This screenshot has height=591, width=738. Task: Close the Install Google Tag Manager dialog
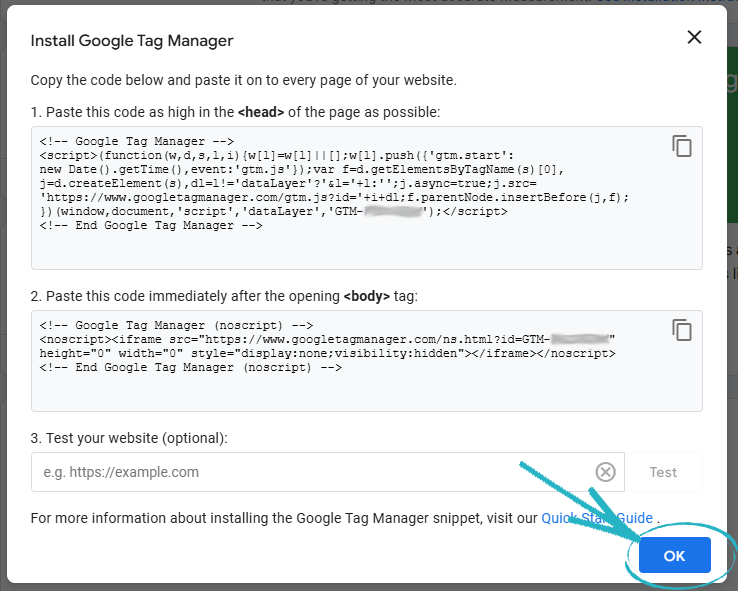694,38
